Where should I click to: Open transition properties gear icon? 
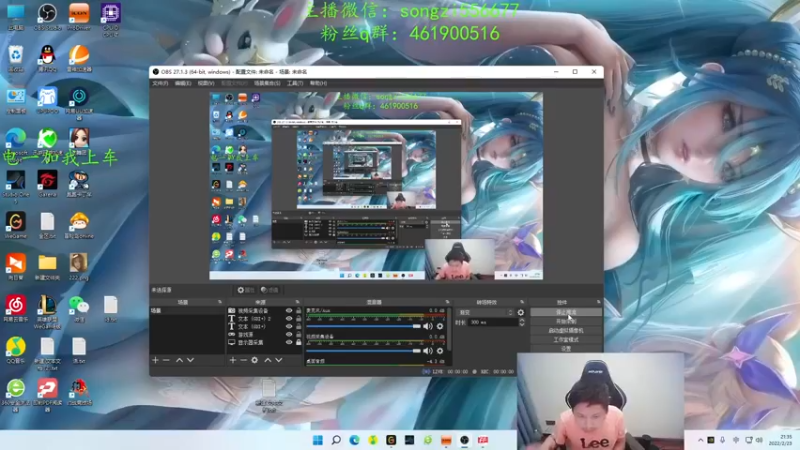pyautogui.click(x=520, y=312)
